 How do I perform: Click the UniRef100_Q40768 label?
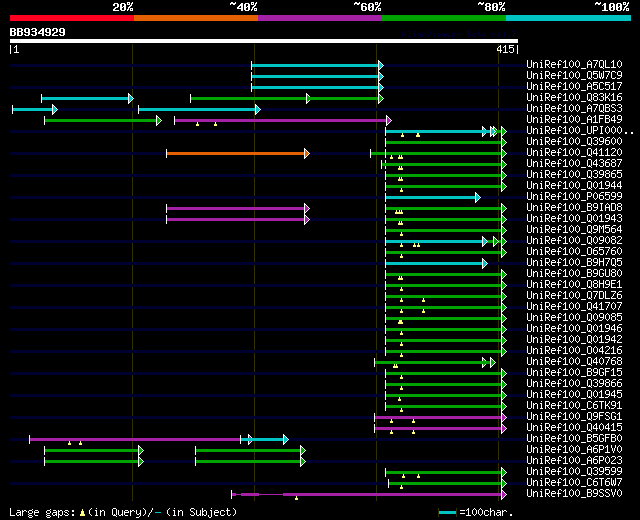(574, 362)
